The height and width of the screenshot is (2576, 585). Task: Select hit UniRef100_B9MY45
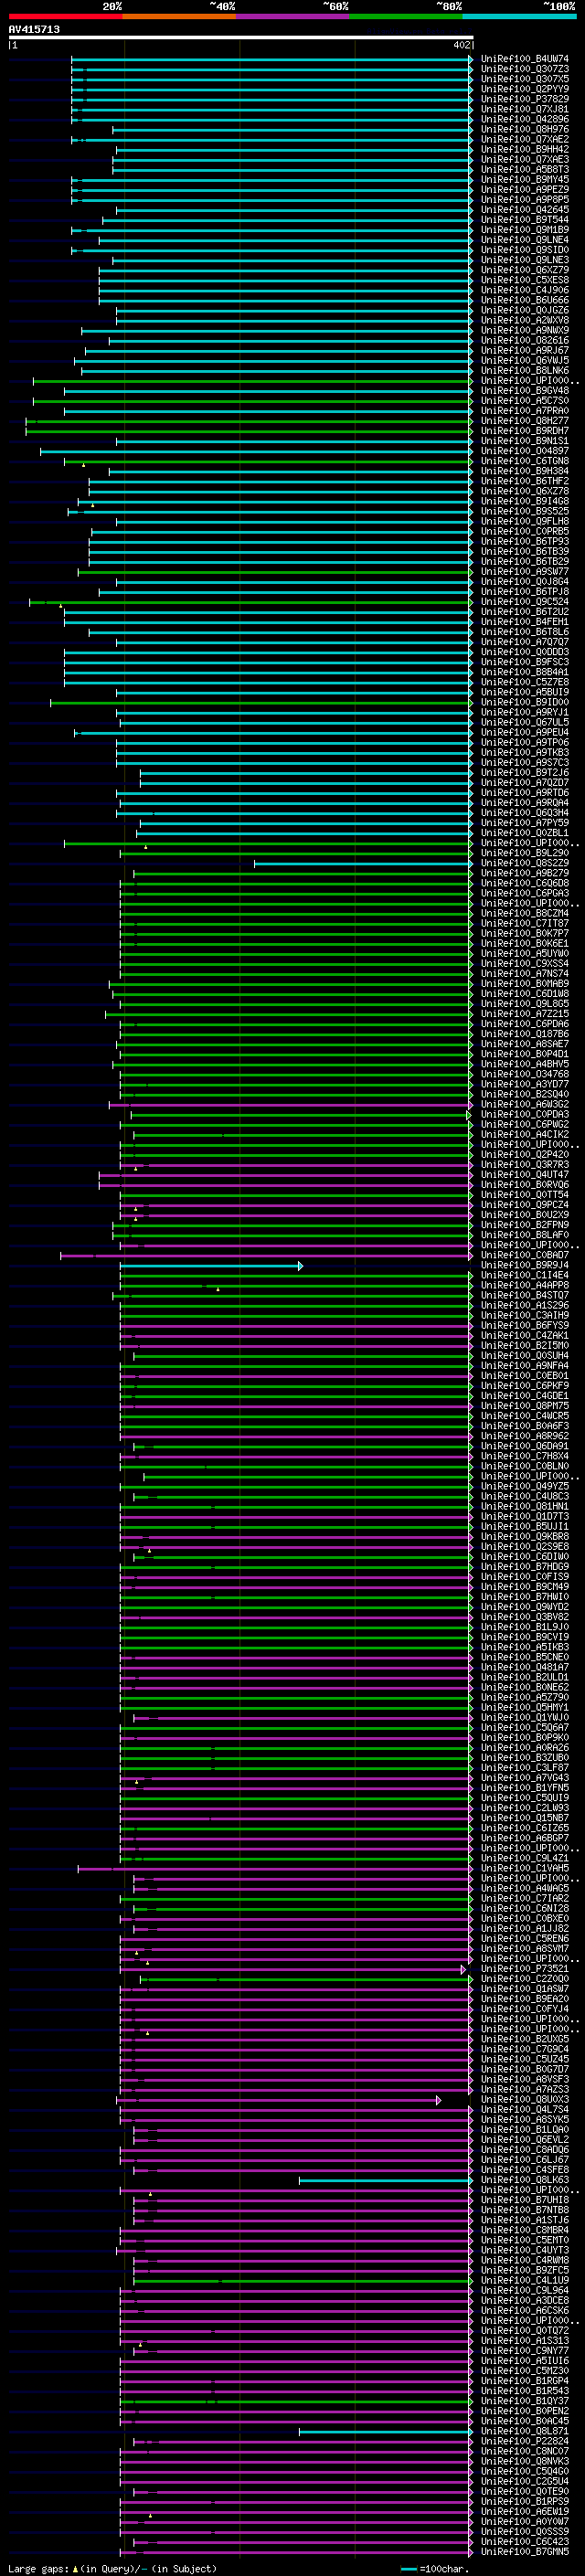click(525, 179)
